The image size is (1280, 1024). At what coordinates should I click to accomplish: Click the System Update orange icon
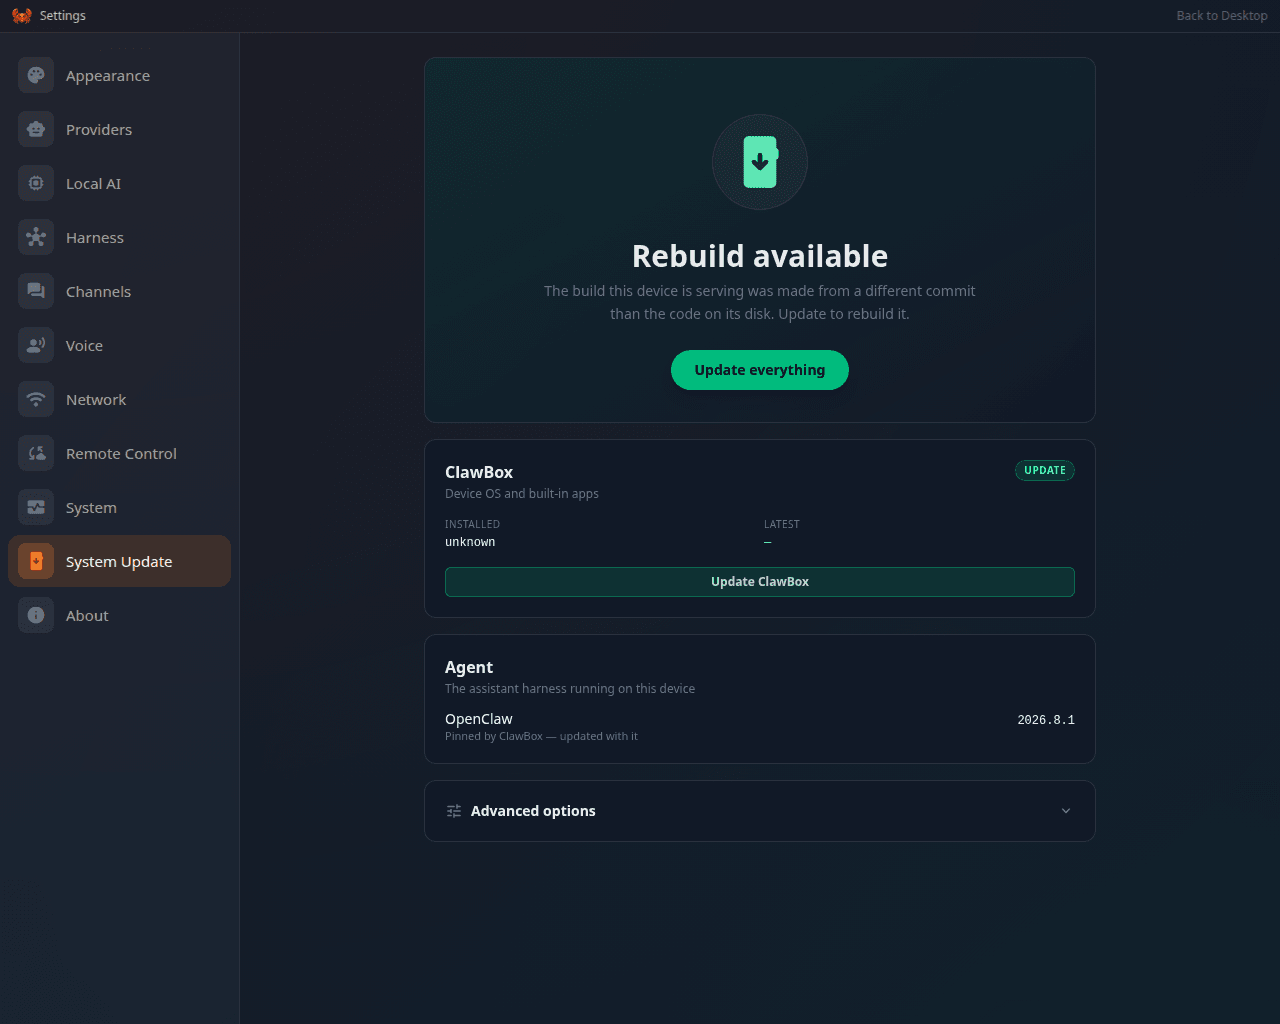pos(36,561)
